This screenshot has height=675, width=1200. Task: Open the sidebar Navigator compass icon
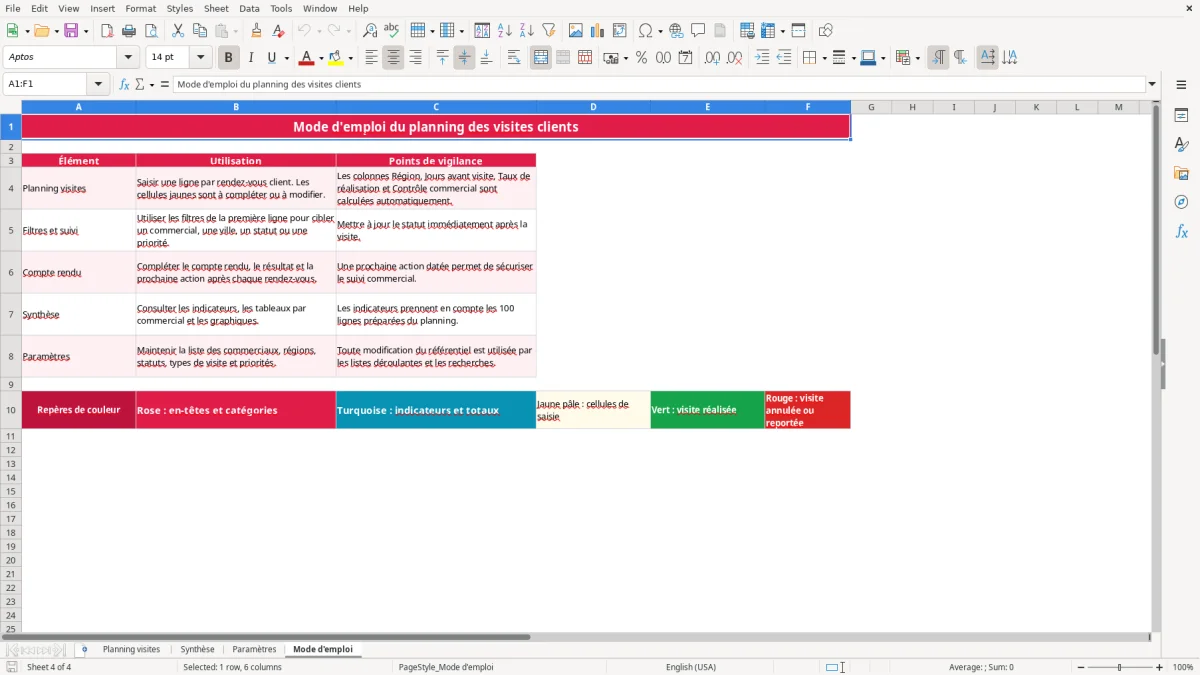(1181, 203)
